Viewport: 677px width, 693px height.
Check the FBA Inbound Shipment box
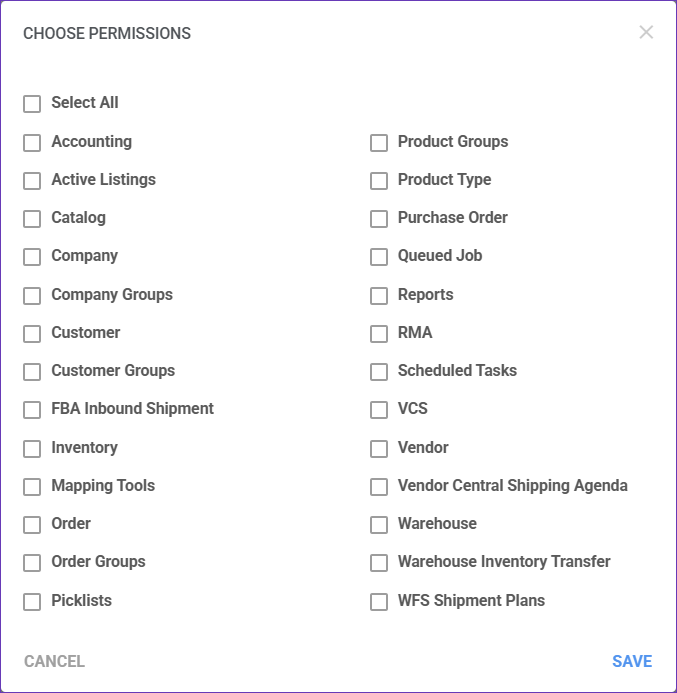click(32, 410)
